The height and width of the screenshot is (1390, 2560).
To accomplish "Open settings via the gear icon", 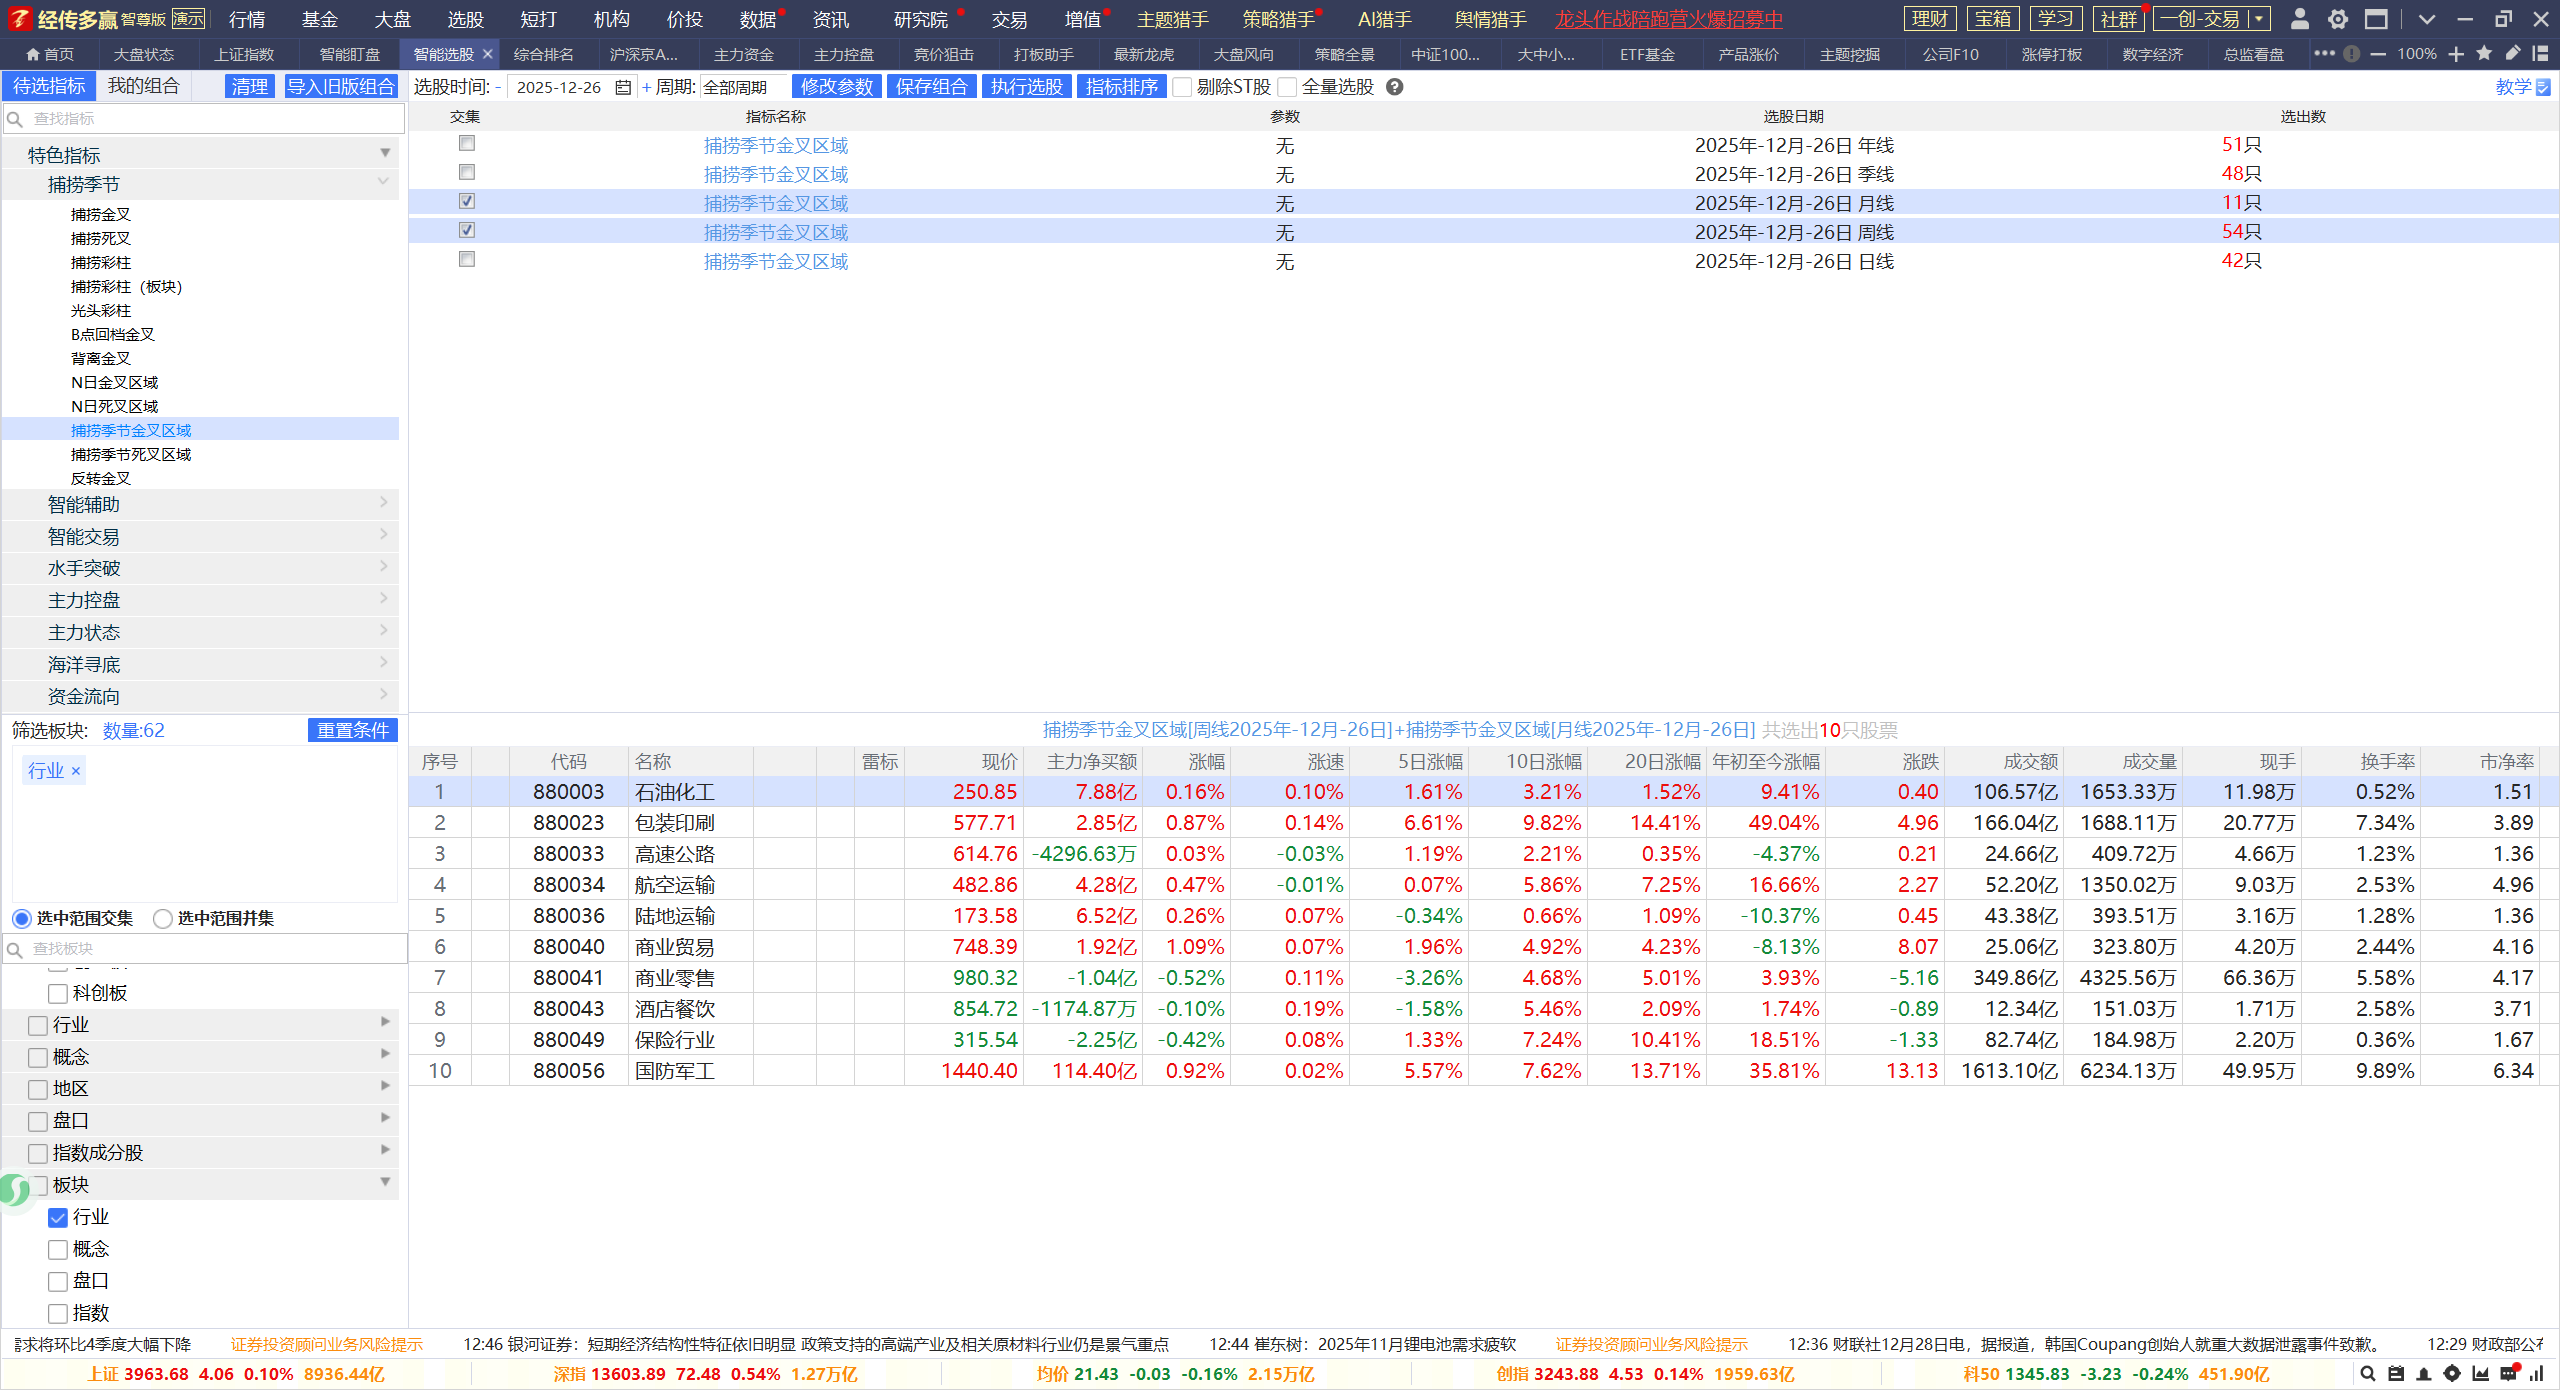I will click(2338, 19).
